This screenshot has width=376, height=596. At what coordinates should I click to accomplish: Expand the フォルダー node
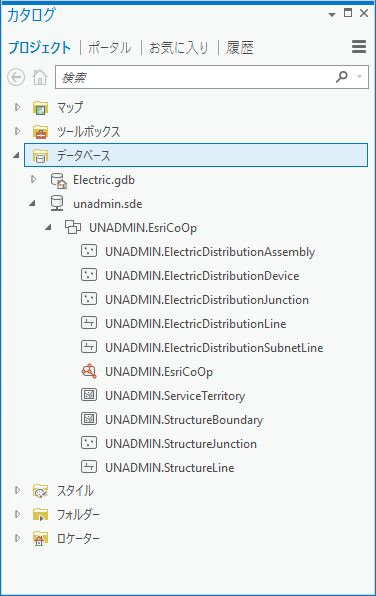(x=17, y=514)
